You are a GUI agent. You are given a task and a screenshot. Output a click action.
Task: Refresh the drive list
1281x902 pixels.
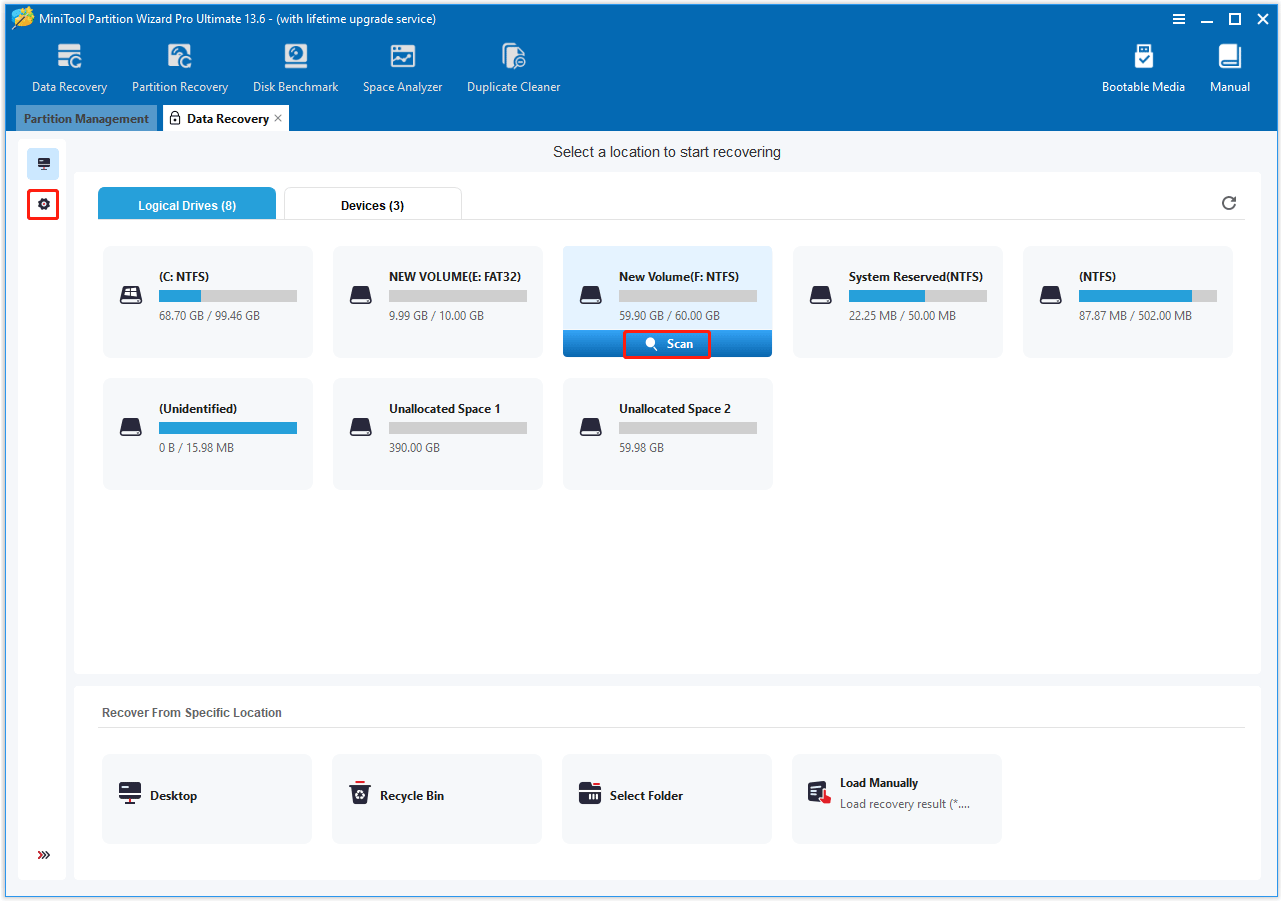point(1229,203)
